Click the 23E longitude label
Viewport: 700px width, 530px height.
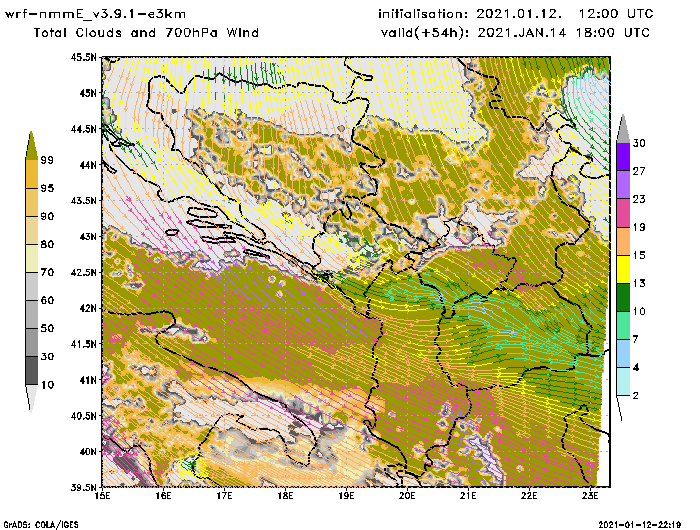point(590,496)
